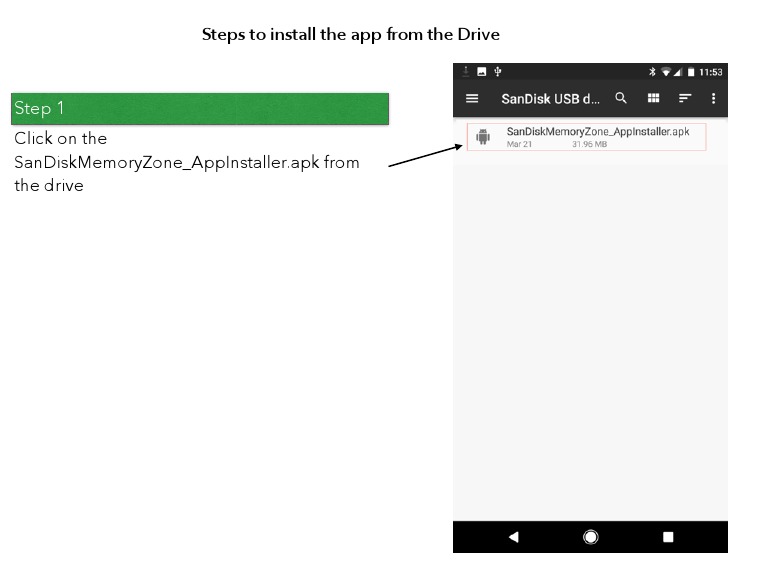The image size is (768, 576).
Task: Tap the Android back navigation button
Action: [513, 537]
